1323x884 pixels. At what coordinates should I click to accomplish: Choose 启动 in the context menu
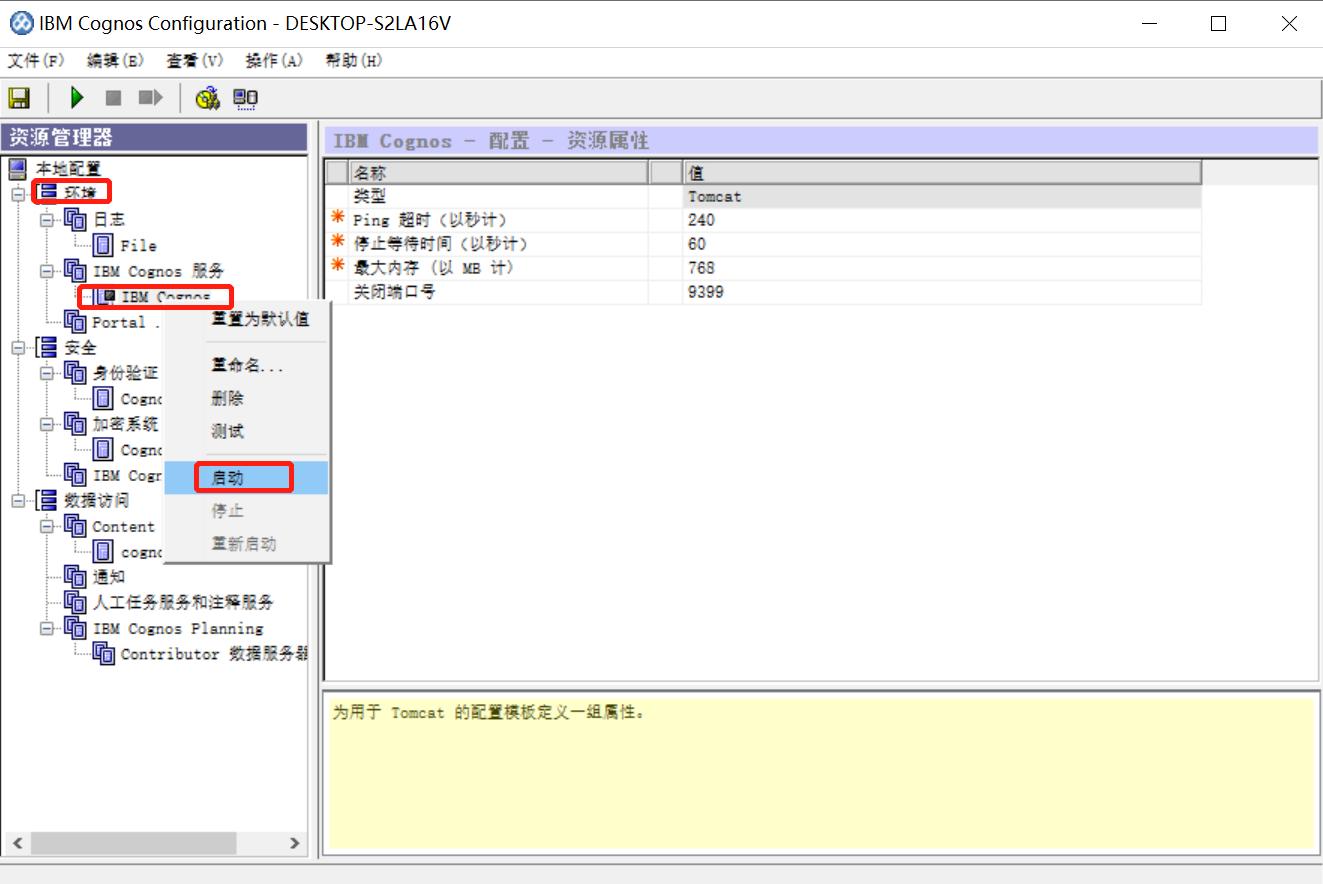pos(247,478)
